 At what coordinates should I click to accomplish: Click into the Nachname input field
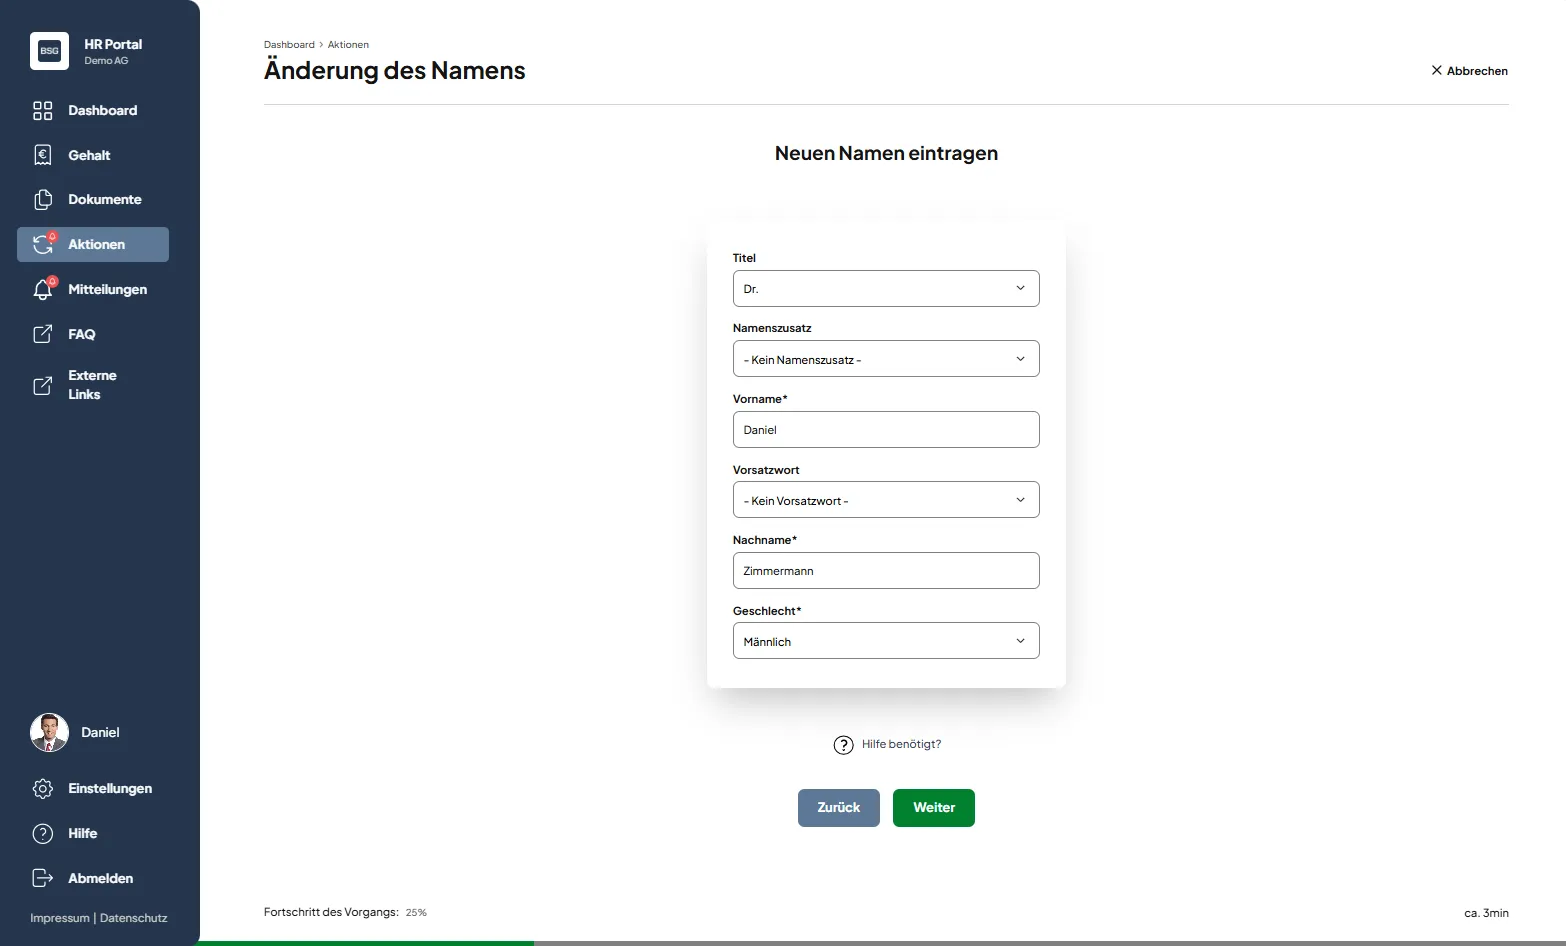pos(885,571)
